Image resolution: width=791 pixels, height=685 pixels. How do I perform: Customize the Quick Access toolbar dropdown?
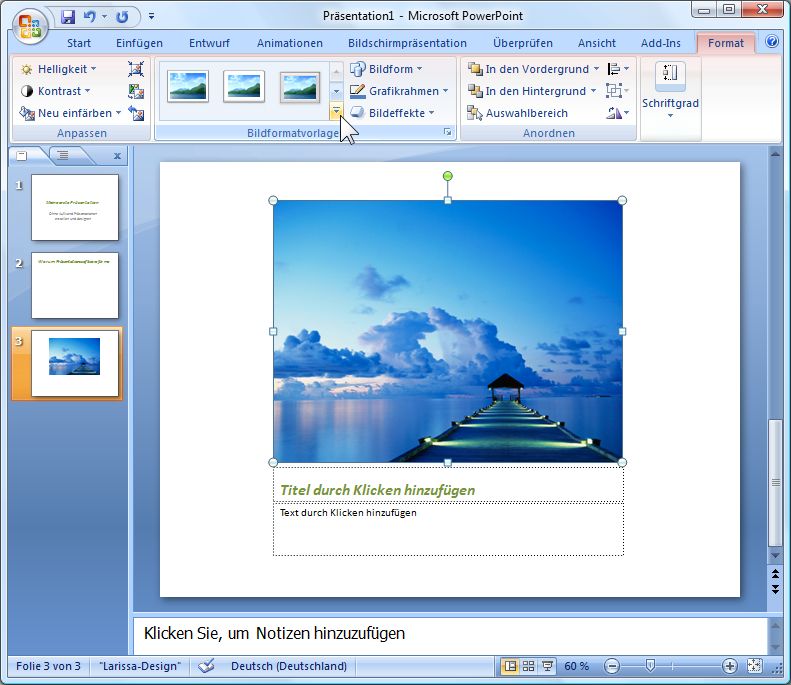coord(151,17)
